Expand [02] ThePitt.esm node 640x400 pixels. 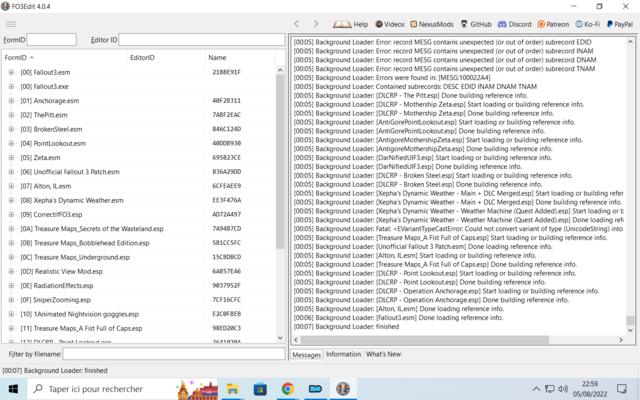coord(11,115)
